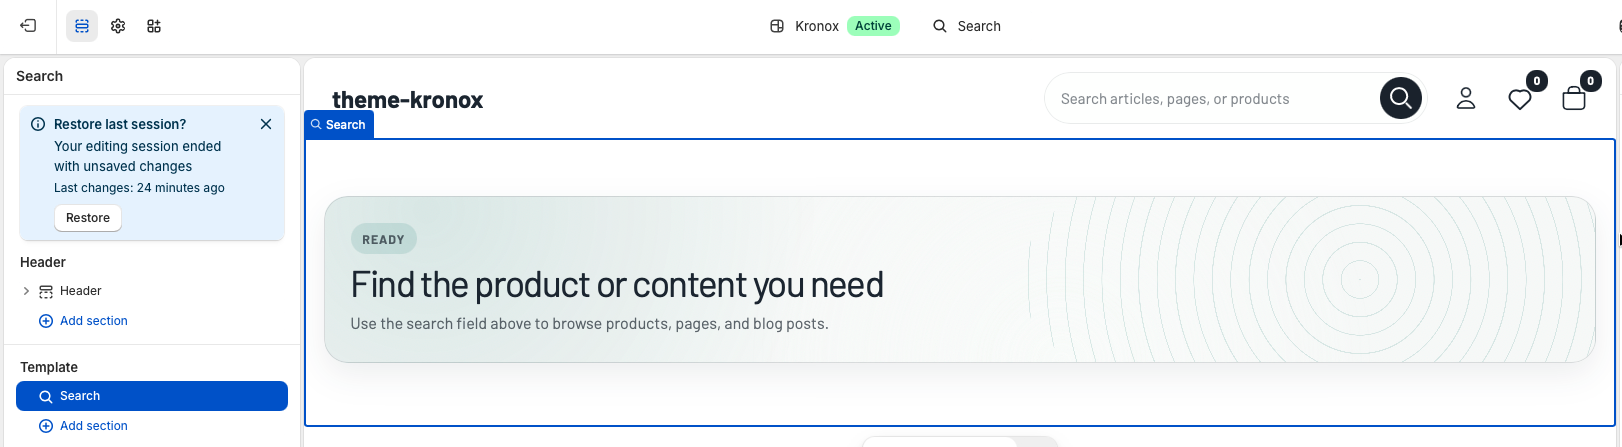Viewport: 1622px width, 447px height.
Task: Open theme settings gear icon
Action: [118, 26]
